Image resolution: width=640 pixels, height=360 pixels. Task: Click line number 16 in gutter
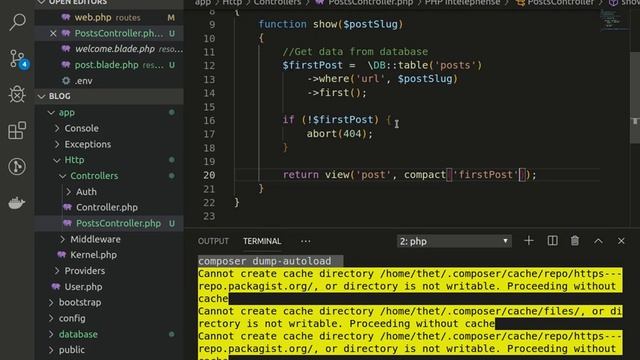[209, 120]
